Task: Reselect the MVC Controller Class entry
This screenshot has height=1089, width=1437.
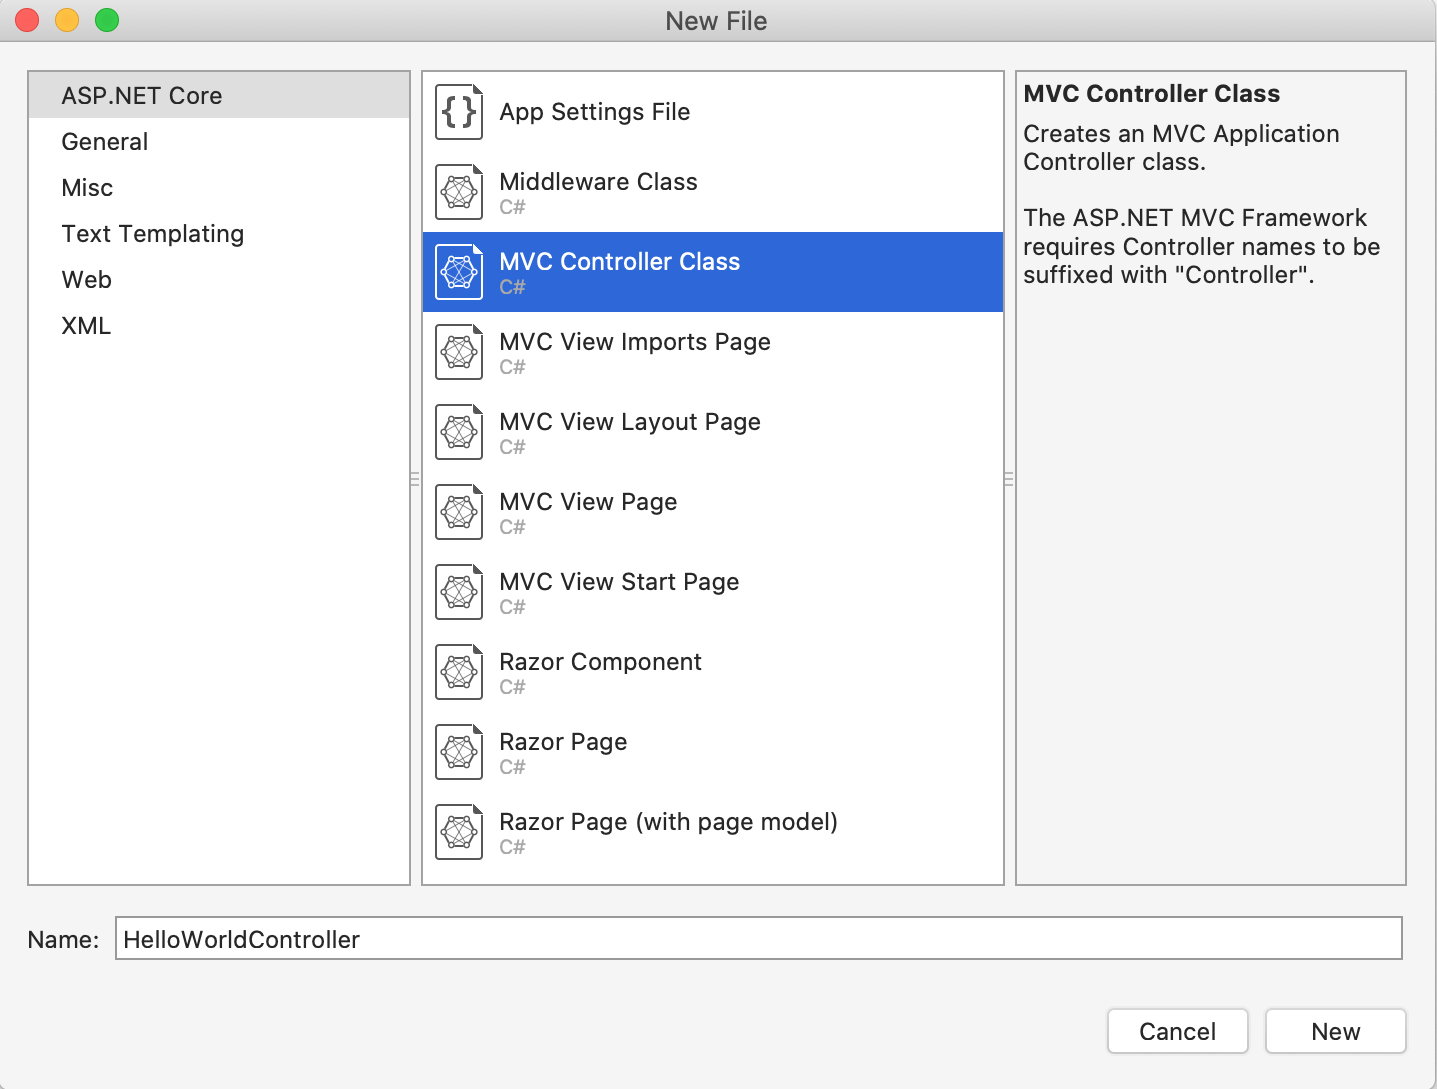Action: tap(620, 271)
